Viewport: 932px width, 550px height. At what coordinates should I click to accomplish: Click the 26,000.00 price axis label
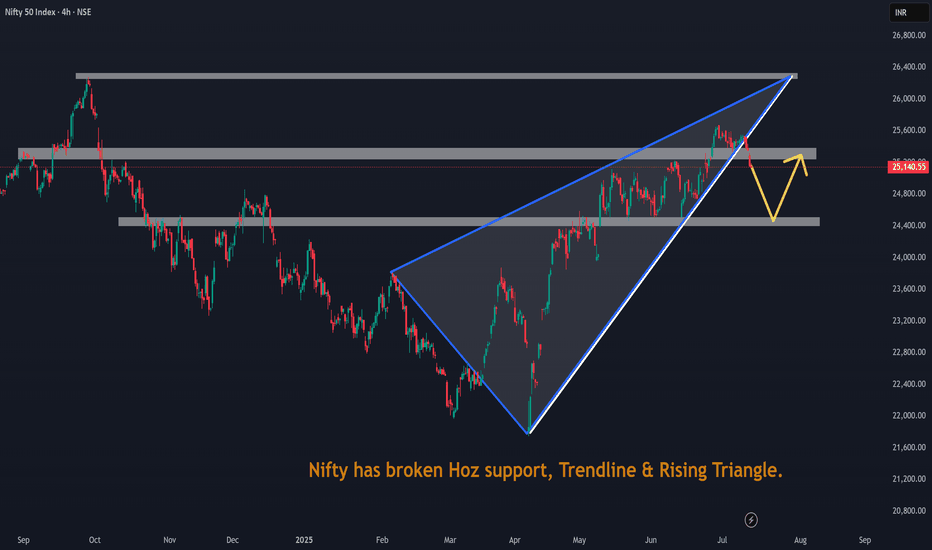pos(909,99)
